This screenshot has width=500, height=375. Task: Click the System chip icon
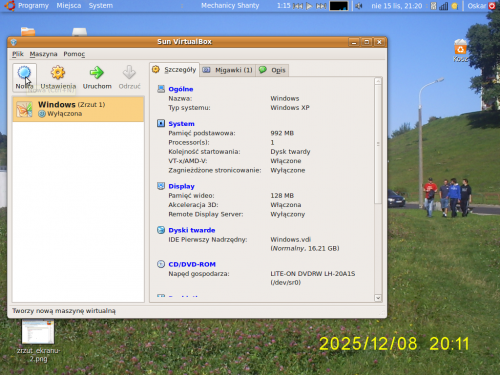tap(161, 123)
